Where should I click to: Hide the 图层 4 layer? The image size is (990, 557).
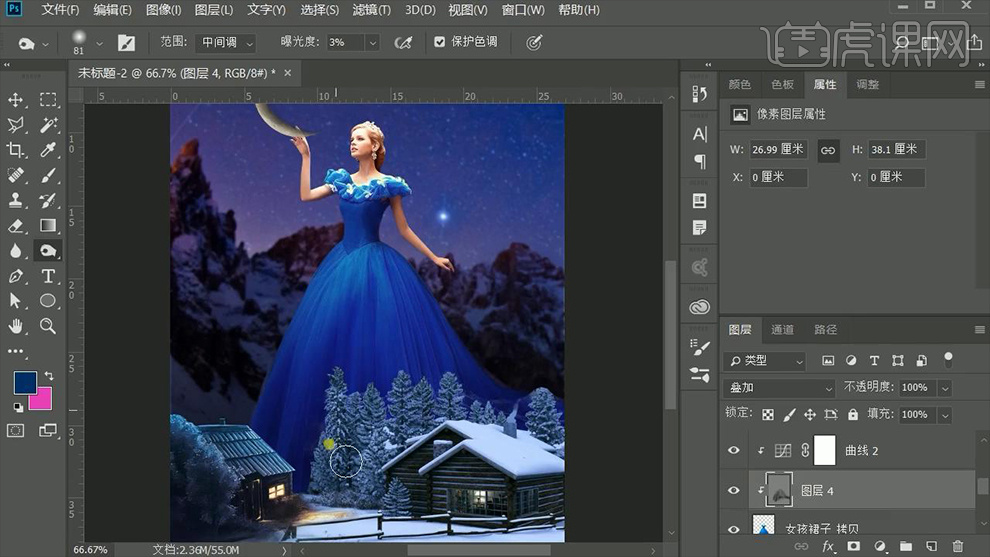point(734,491)
